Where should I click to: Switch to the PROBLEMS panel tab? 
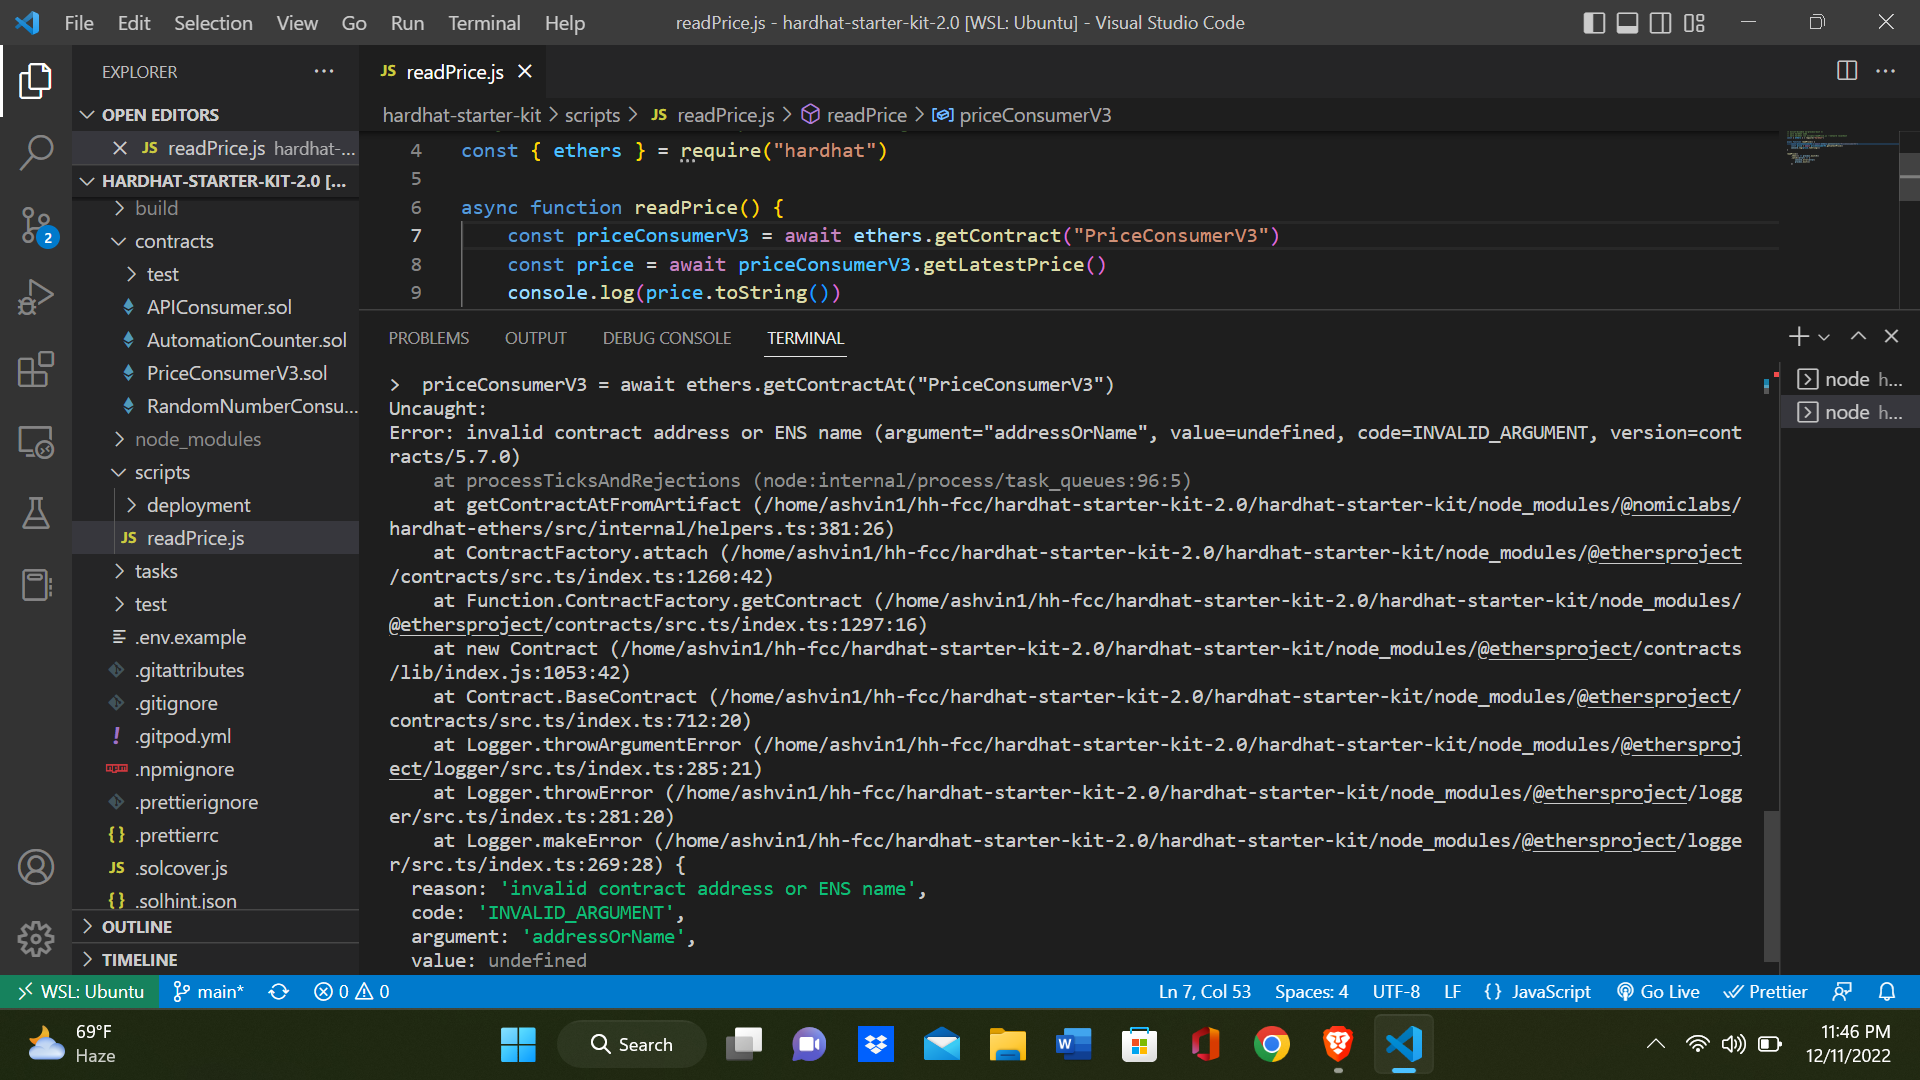(x=428, y=338)
